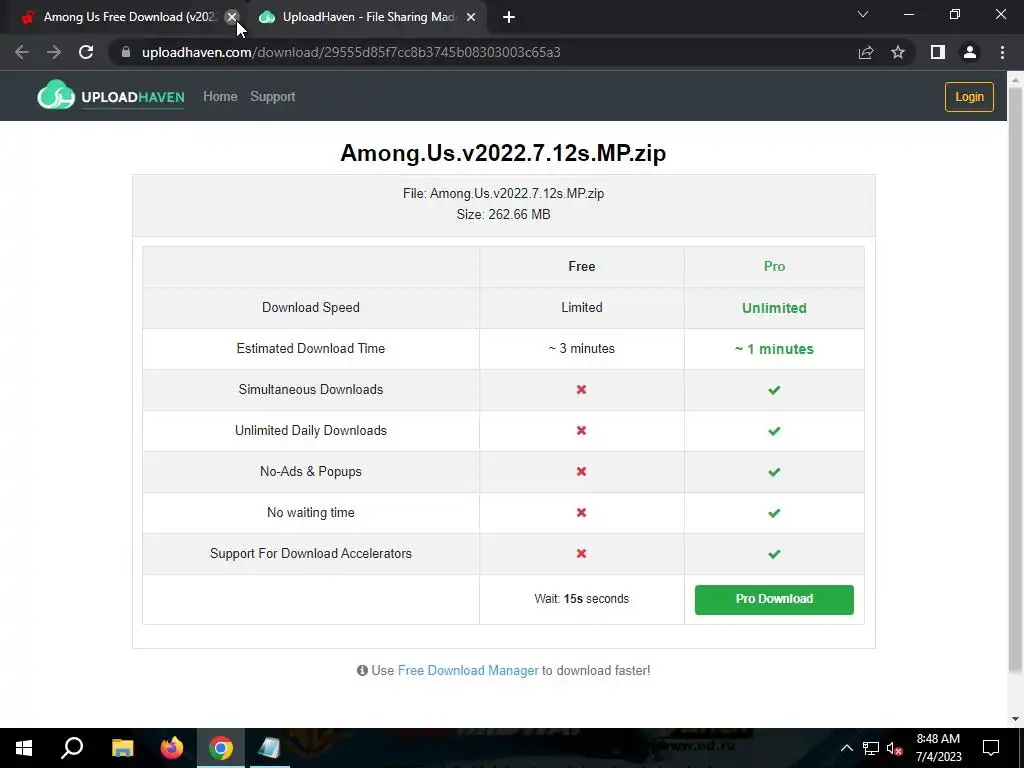Click the share page icon in address bar
Screen dimensions: 1024x768
click(866, 52)
